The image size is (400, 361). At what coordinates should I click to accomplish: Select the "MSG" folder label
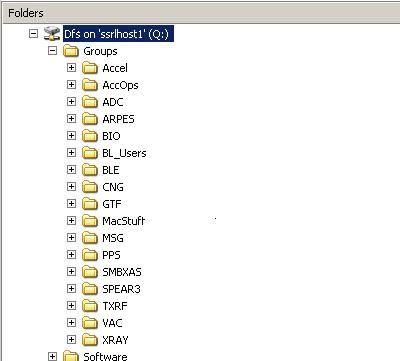click(x=113, y=238)
